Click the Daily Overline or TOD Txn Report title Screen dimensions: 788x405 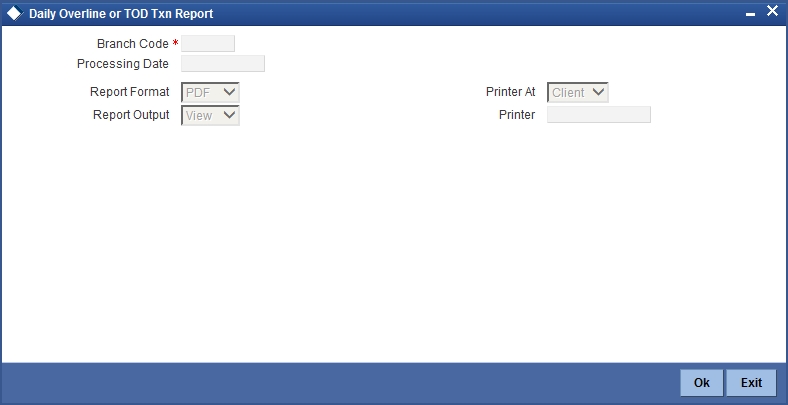(121, 14)
